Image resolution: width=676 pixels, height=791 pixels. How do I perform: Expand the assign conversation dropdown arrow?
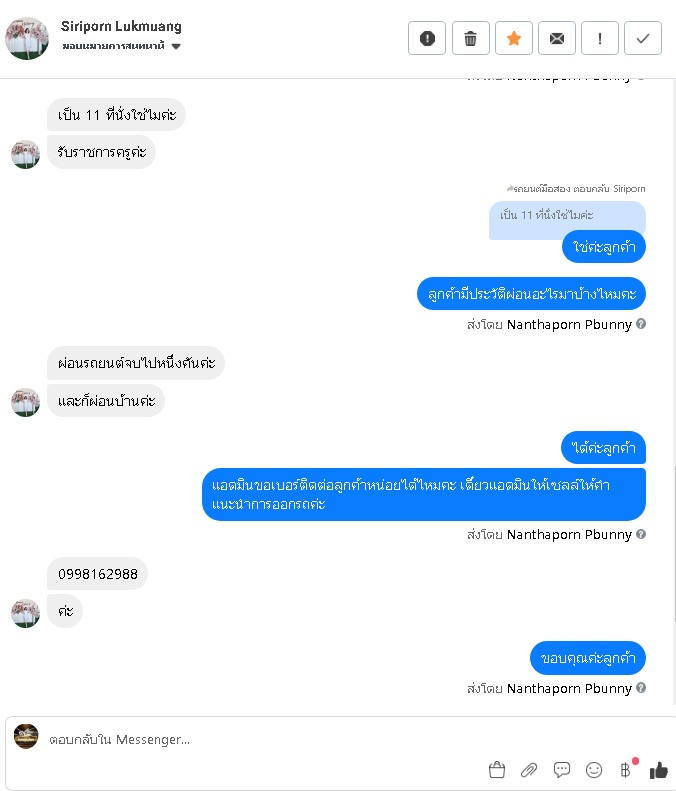[176, 46]
